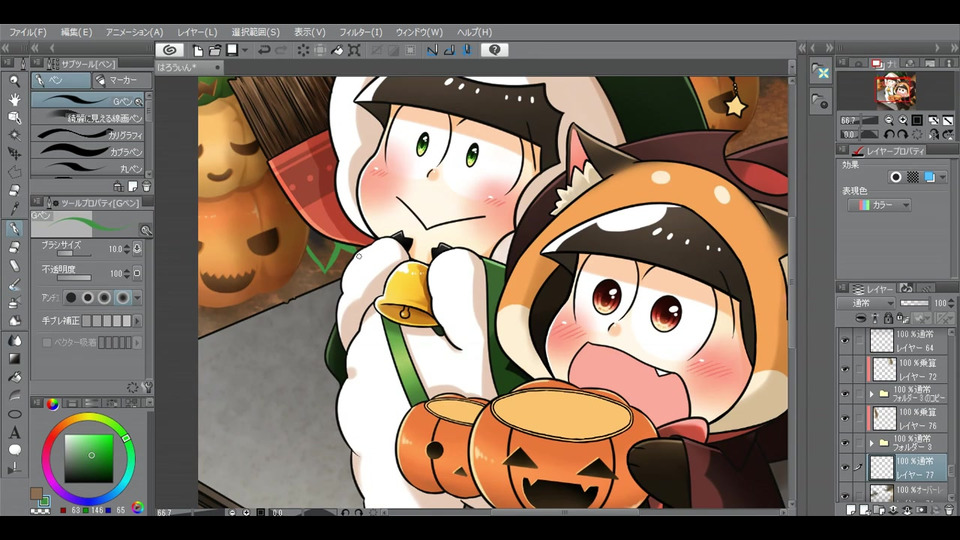This screenshot has height=540, width=960.
Task: Toggle visibility of フォルダー 3 のコピー
Action: pos(845,394)
